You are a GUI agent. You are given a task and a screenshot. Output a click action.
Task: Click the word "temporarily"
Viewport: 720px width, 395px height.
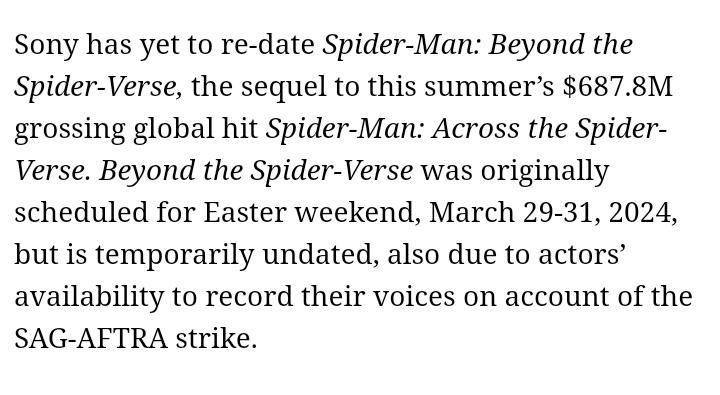(174, 255)
